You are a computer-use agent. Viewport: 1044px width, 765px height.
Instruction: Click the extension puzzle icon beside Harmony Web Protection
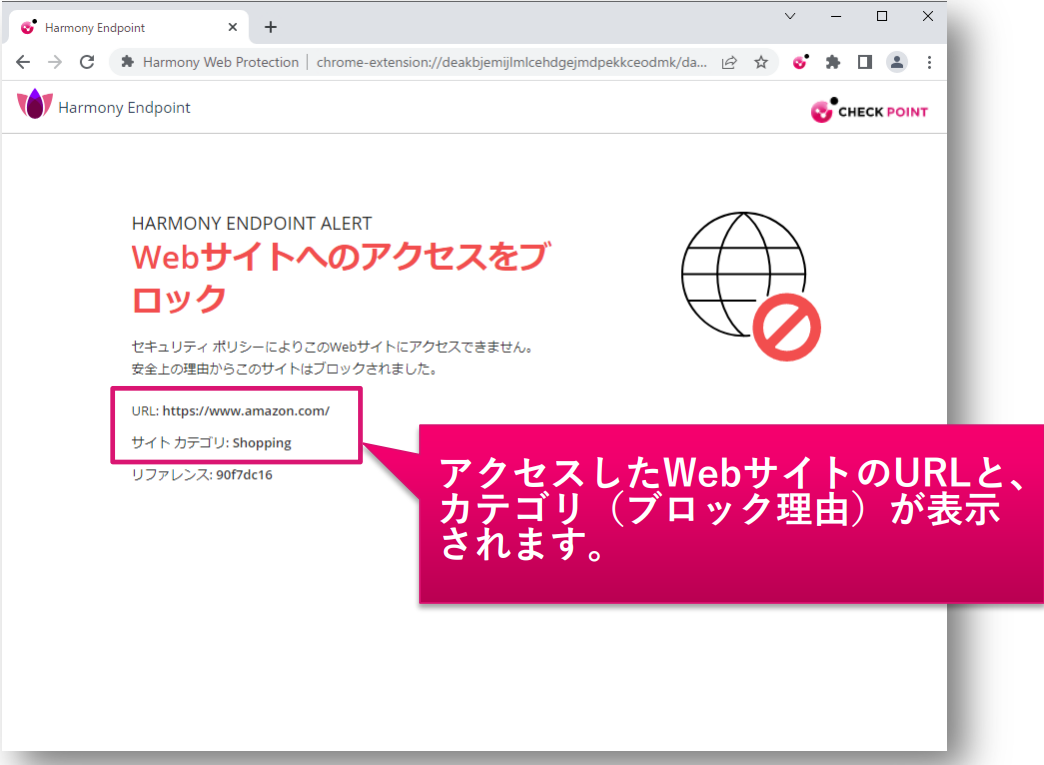tap(127, 62)
